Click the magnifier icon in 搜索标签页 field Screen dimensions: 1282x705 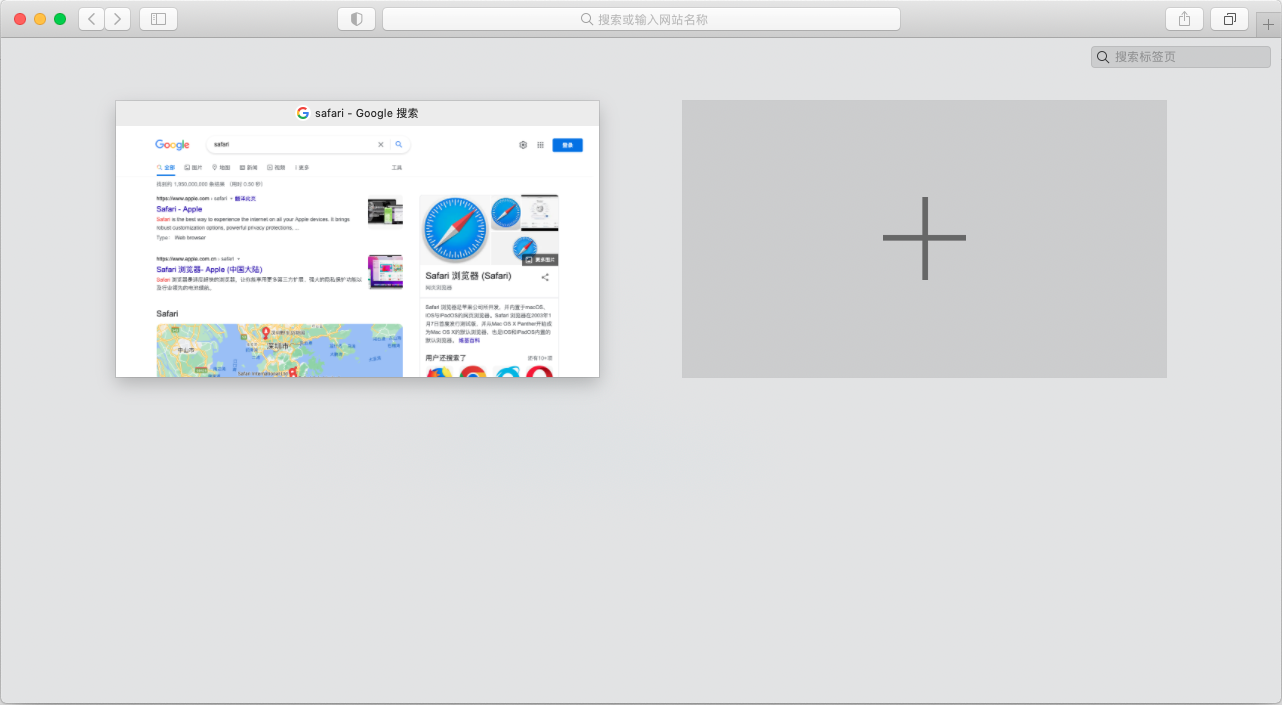pyautogui.click(x=1103, y=57)
